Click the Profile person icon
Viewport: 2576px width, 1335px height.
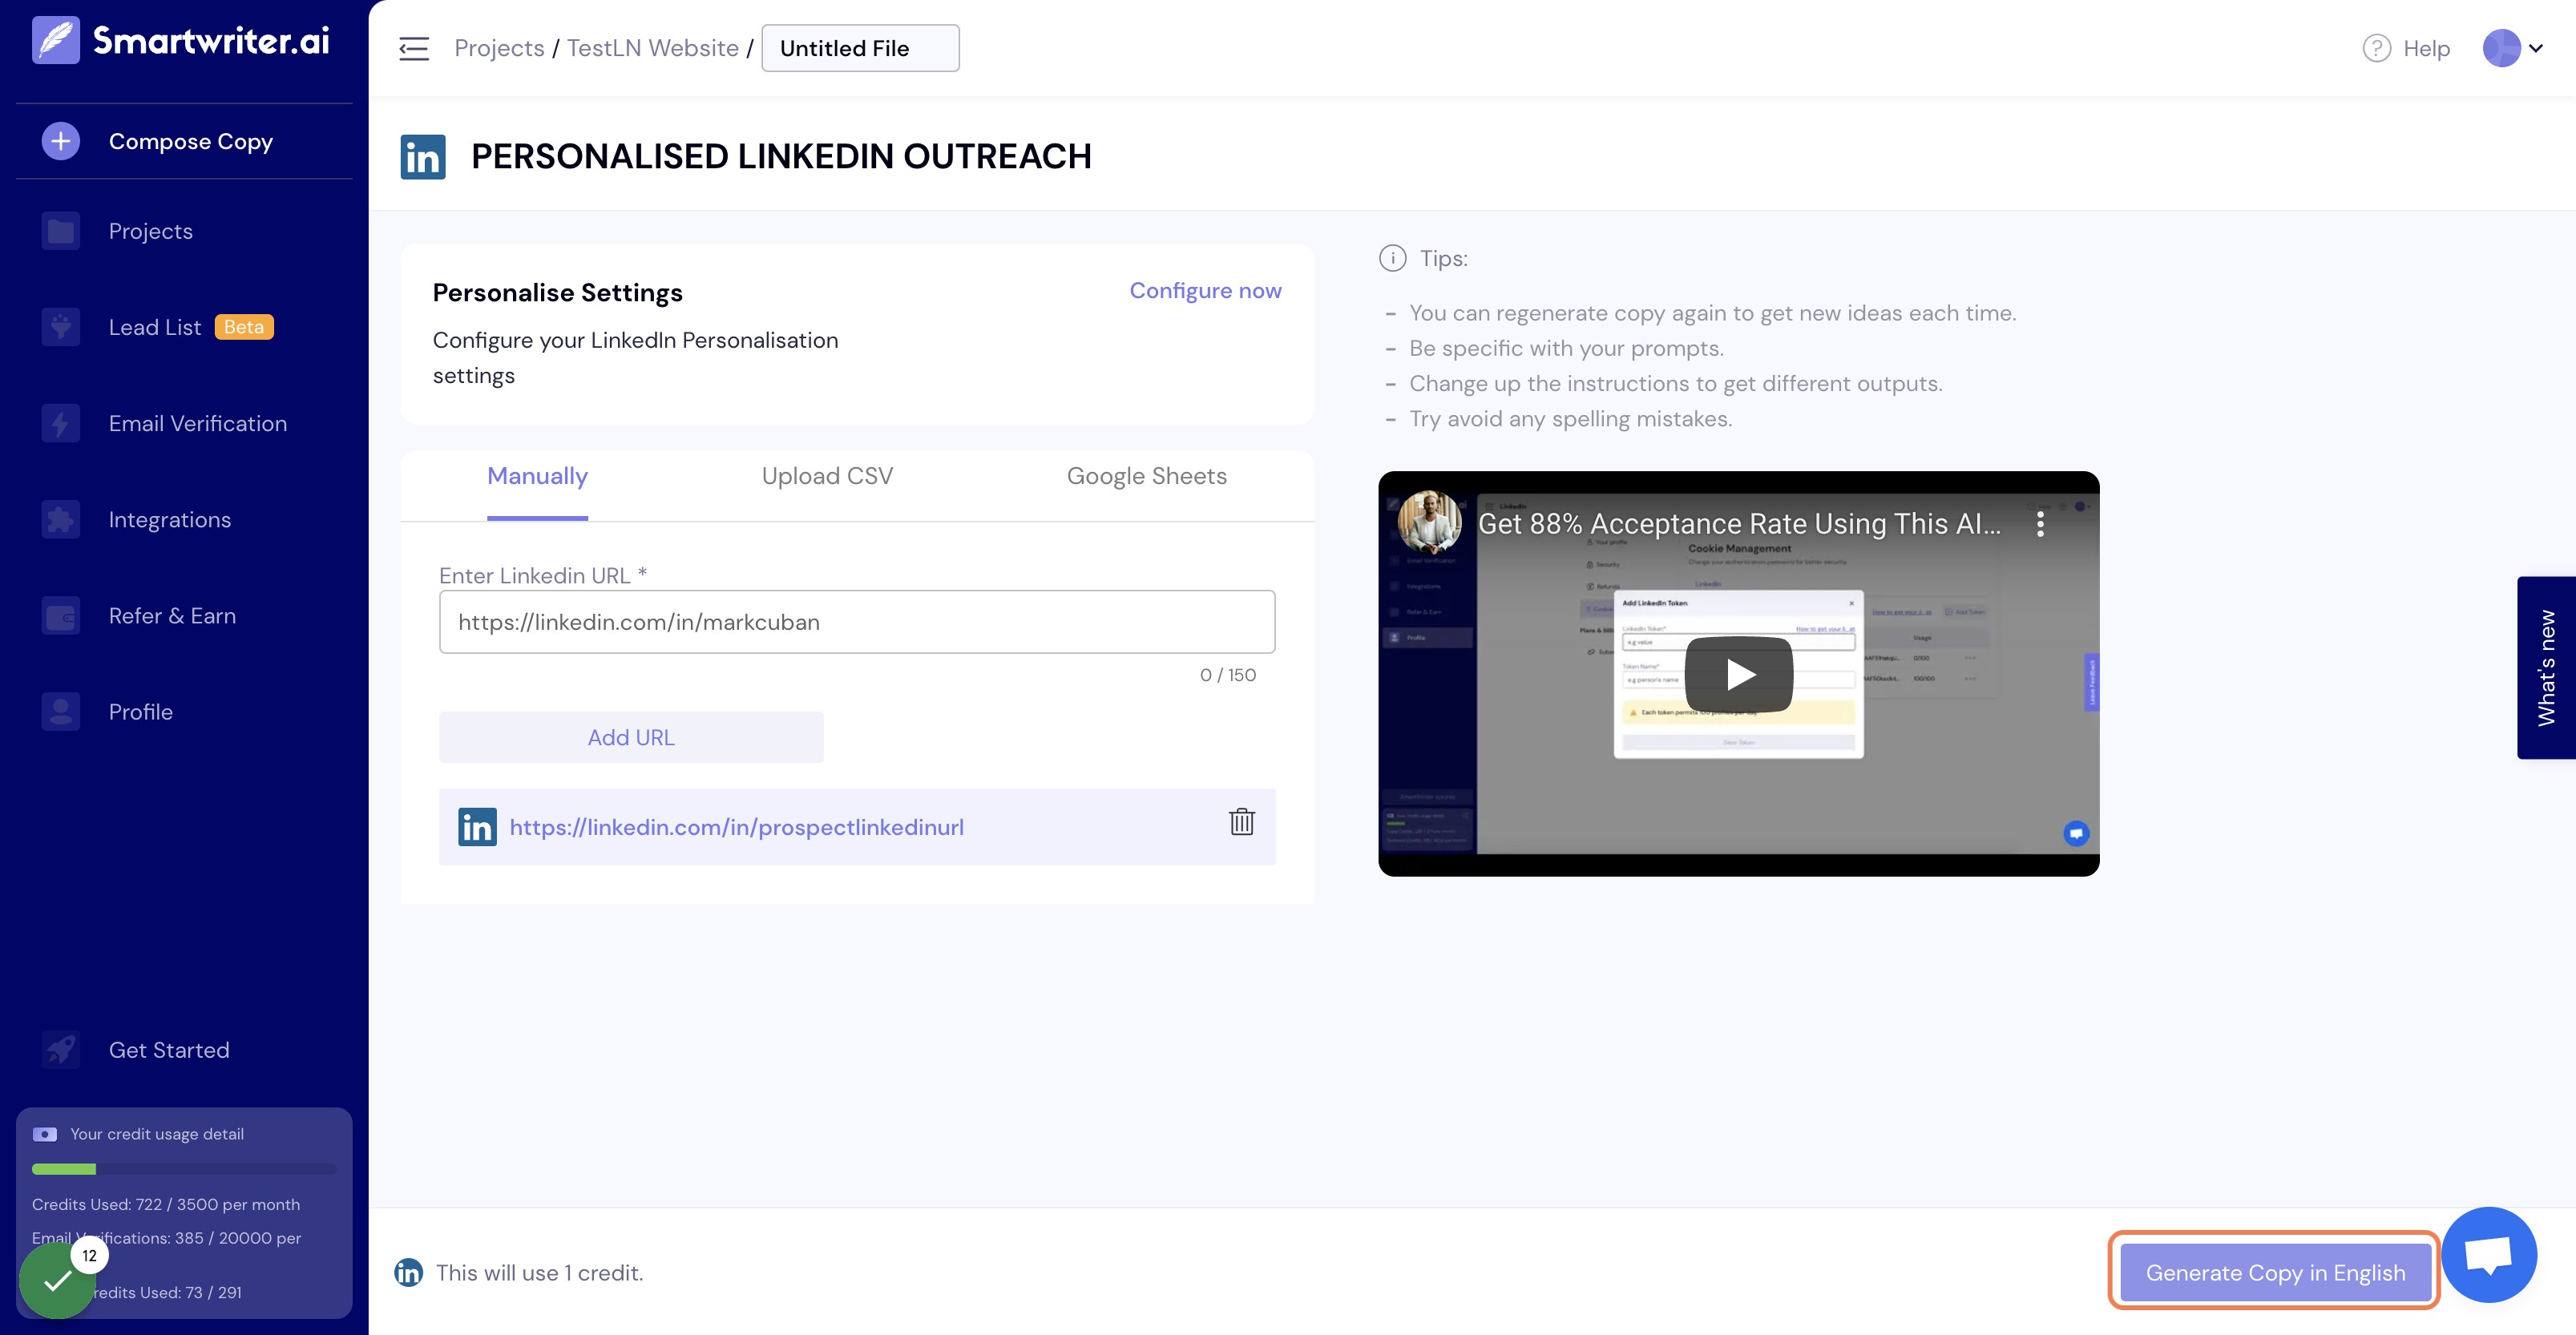pos(61,712)
